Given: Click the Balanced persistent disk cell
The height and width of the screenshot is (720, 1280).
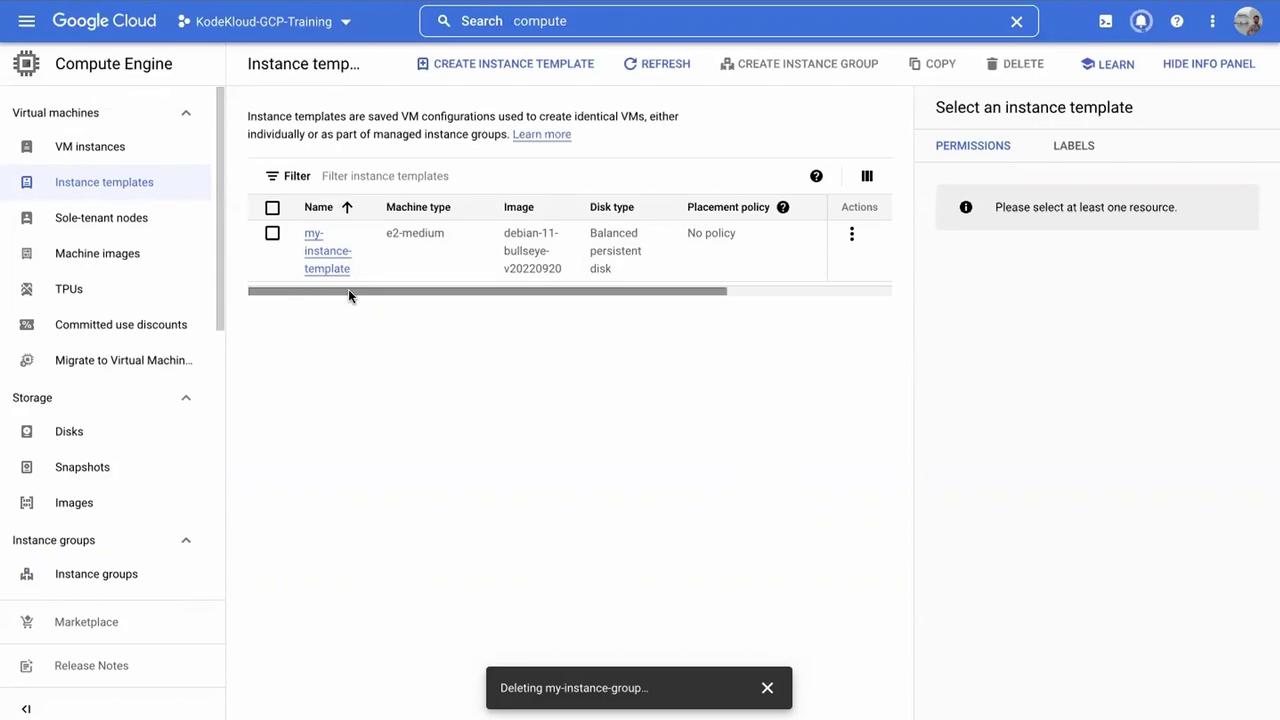Looking at the screenshot, I should point(616,251).
